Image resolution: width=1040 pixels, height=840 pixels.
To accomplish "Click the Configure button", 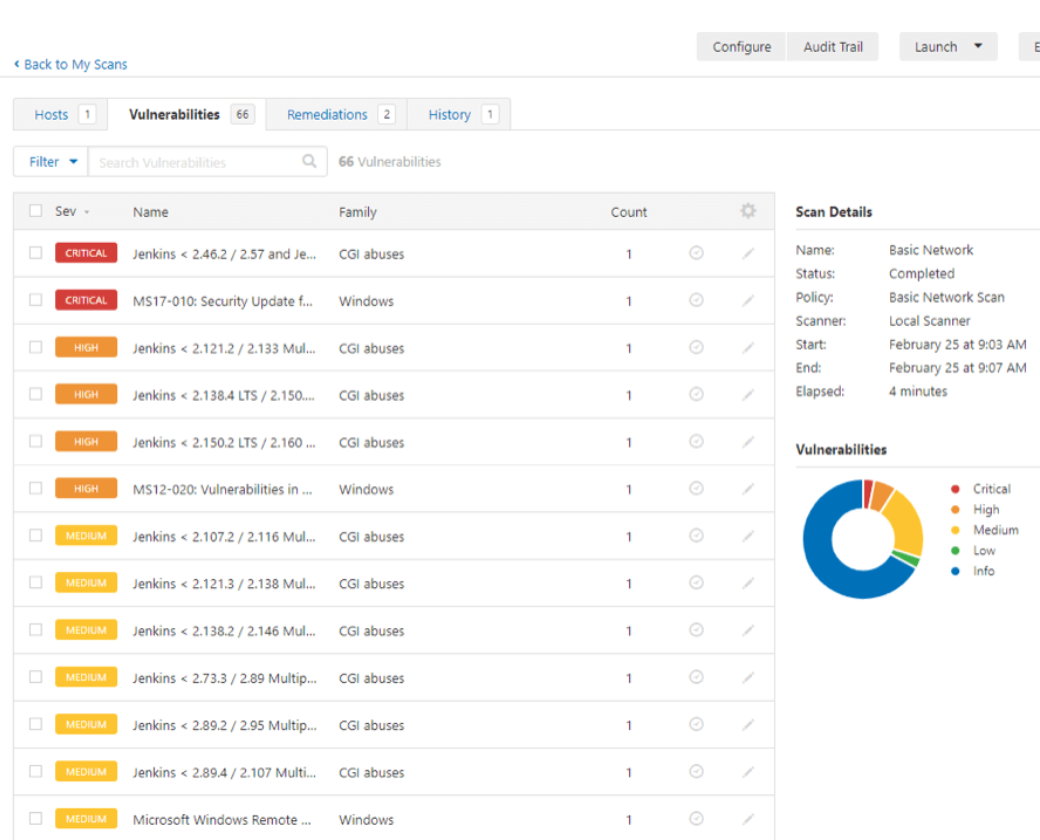I will (740, 46).
